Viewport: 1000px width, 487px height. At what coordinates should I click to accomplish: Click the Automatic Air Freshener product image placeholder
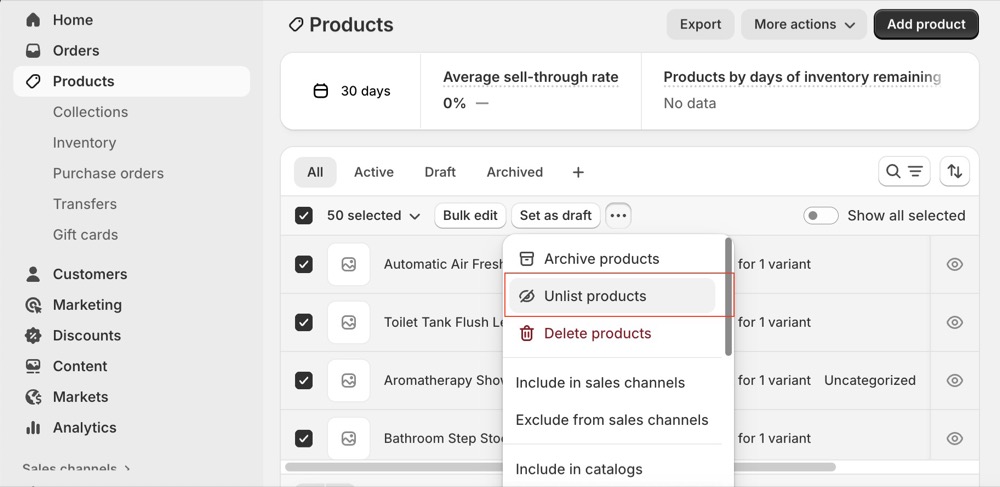[349, 264]
